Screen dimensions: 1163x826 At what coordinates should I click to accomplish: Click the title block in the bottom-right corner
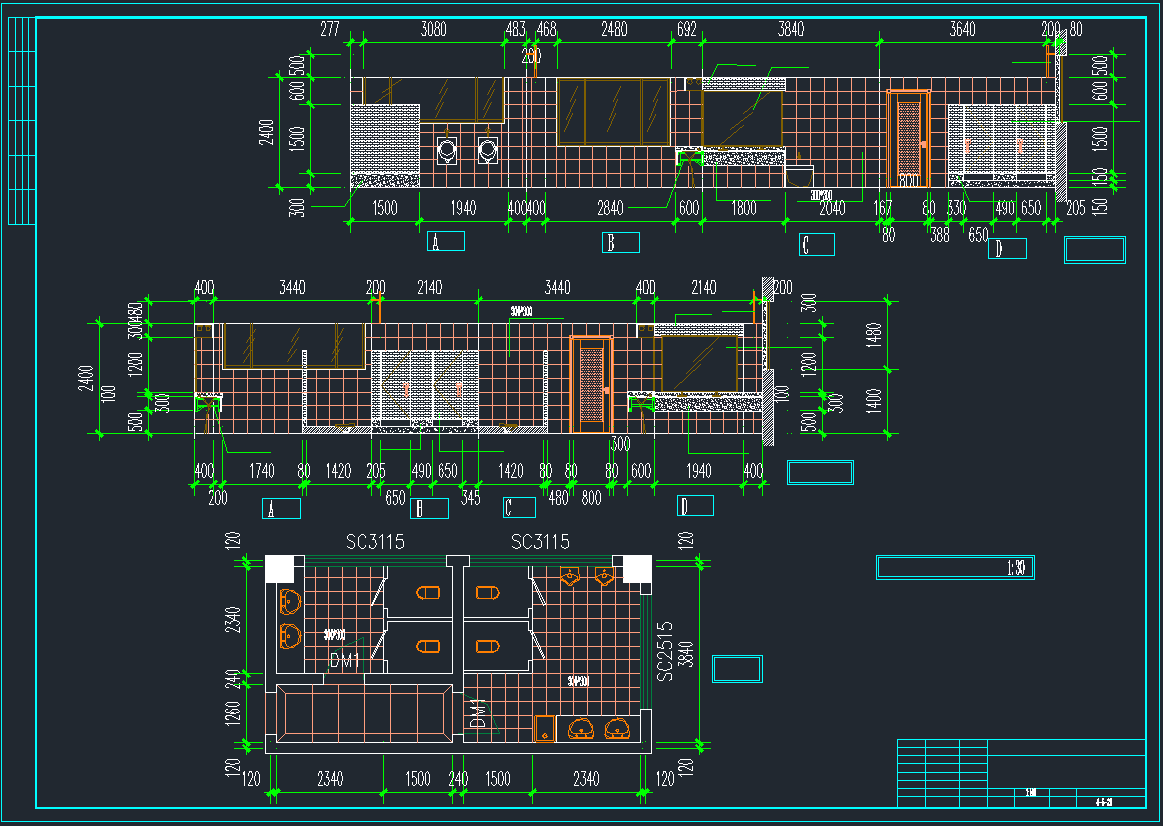coord(1021,773)
